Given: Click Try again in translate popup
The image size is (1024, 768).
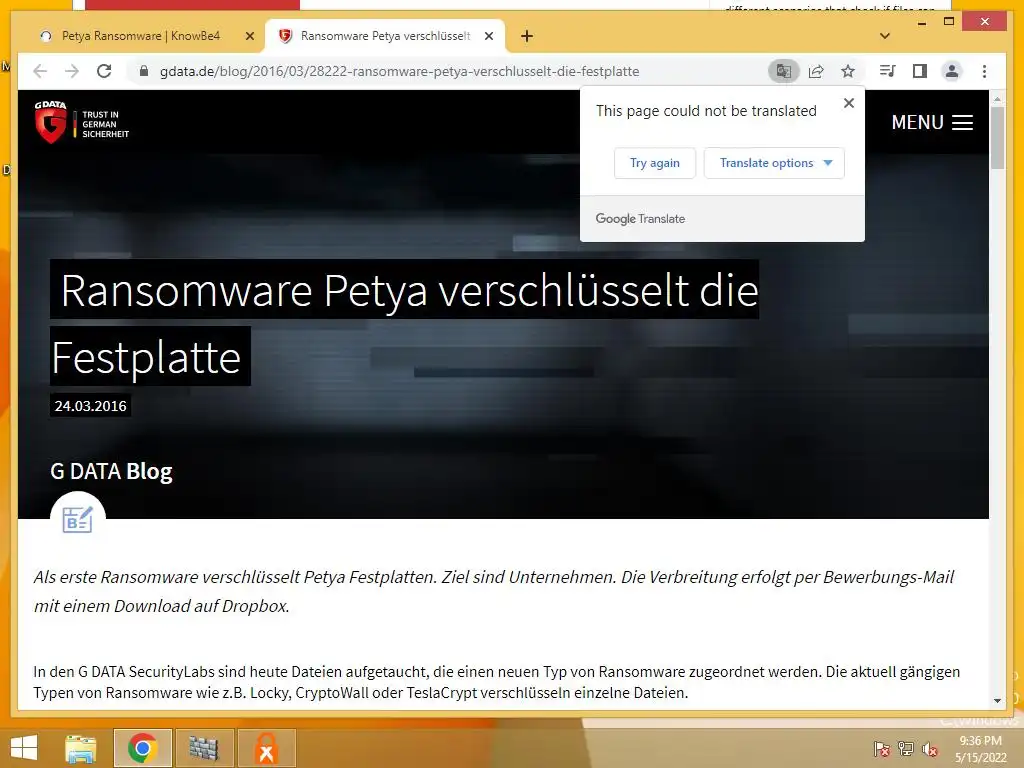Looking at the screenshot, I should 654,163.
